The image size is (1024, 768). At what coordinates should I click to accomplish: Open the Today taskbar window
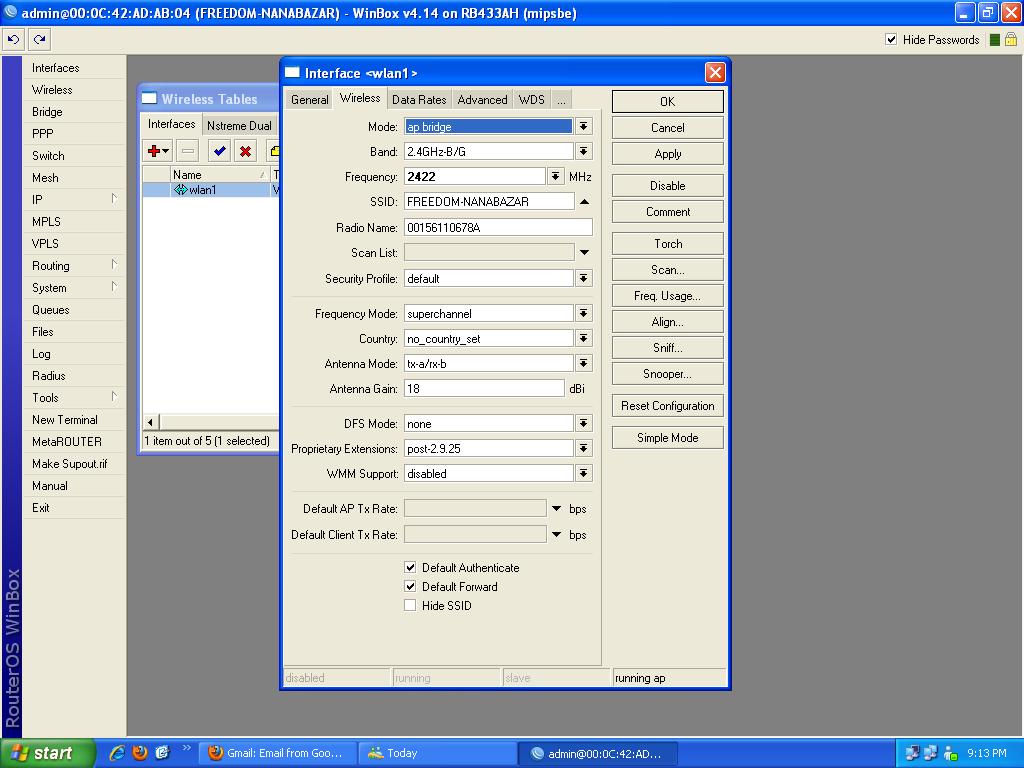click(438, 753)
